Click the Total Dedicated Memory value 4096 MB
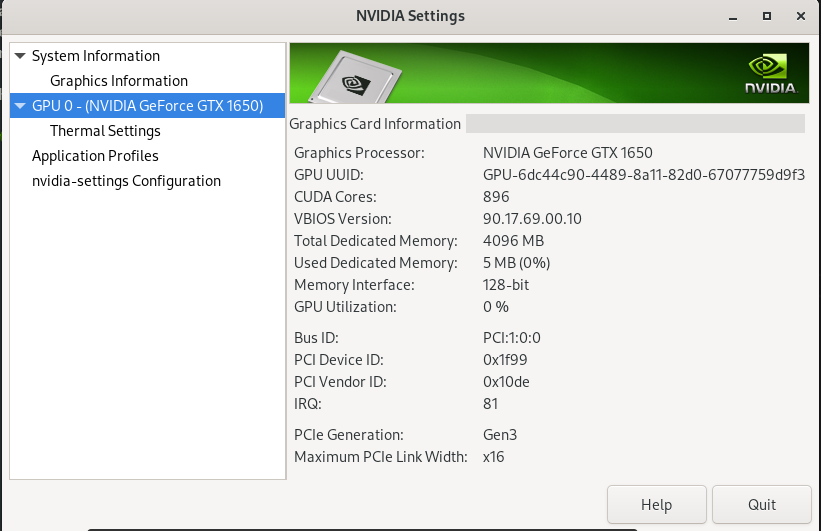The height and width of the screenshot is (531, 821). [x=513, y=241]
